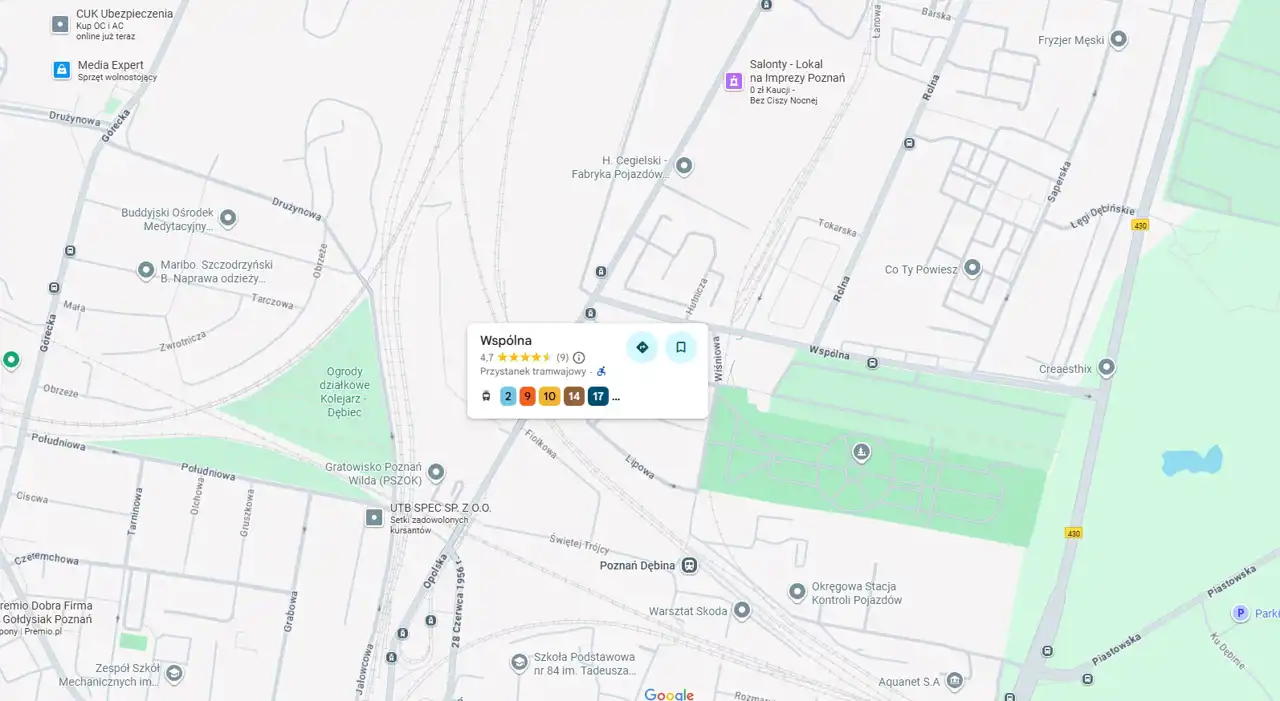Open rating info icon next to reviews
The image size is (1280, 701).
tap(579, 357)
